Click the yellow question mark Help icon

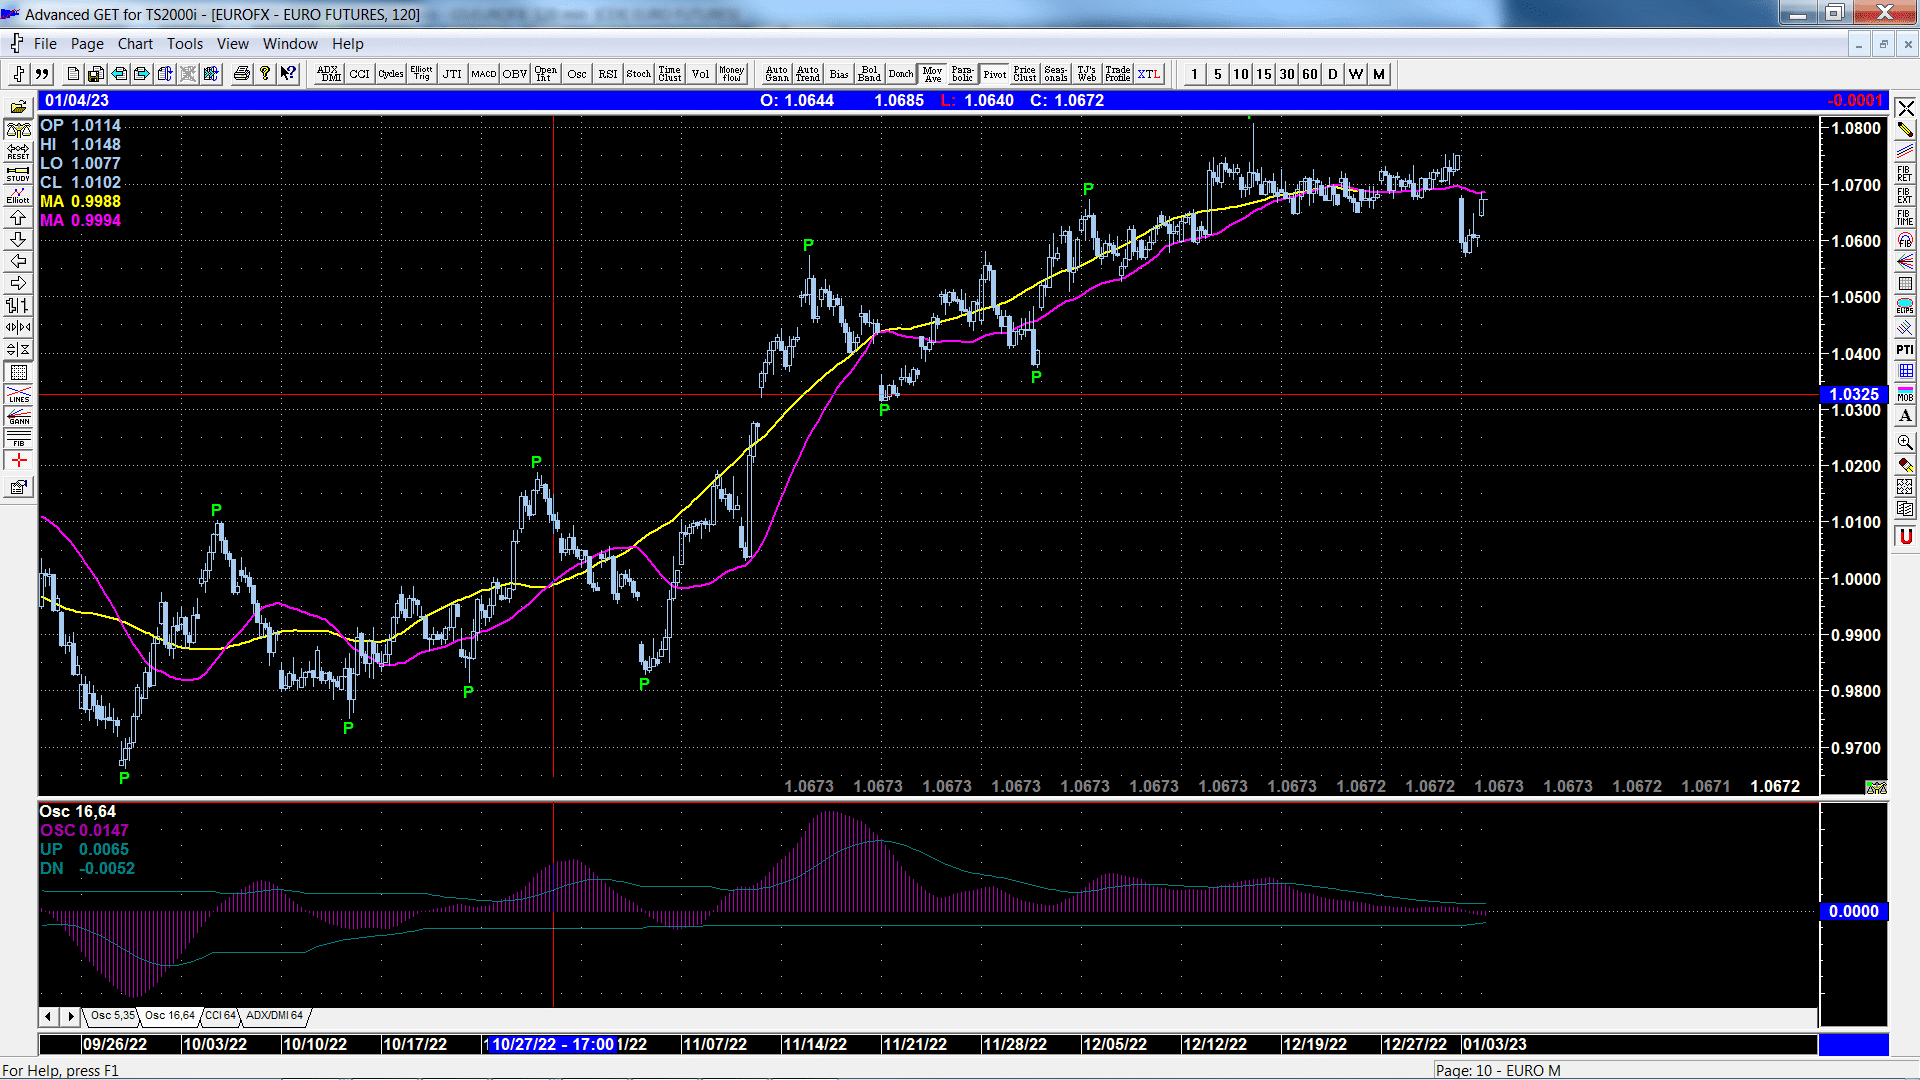[x=265, y=74]
